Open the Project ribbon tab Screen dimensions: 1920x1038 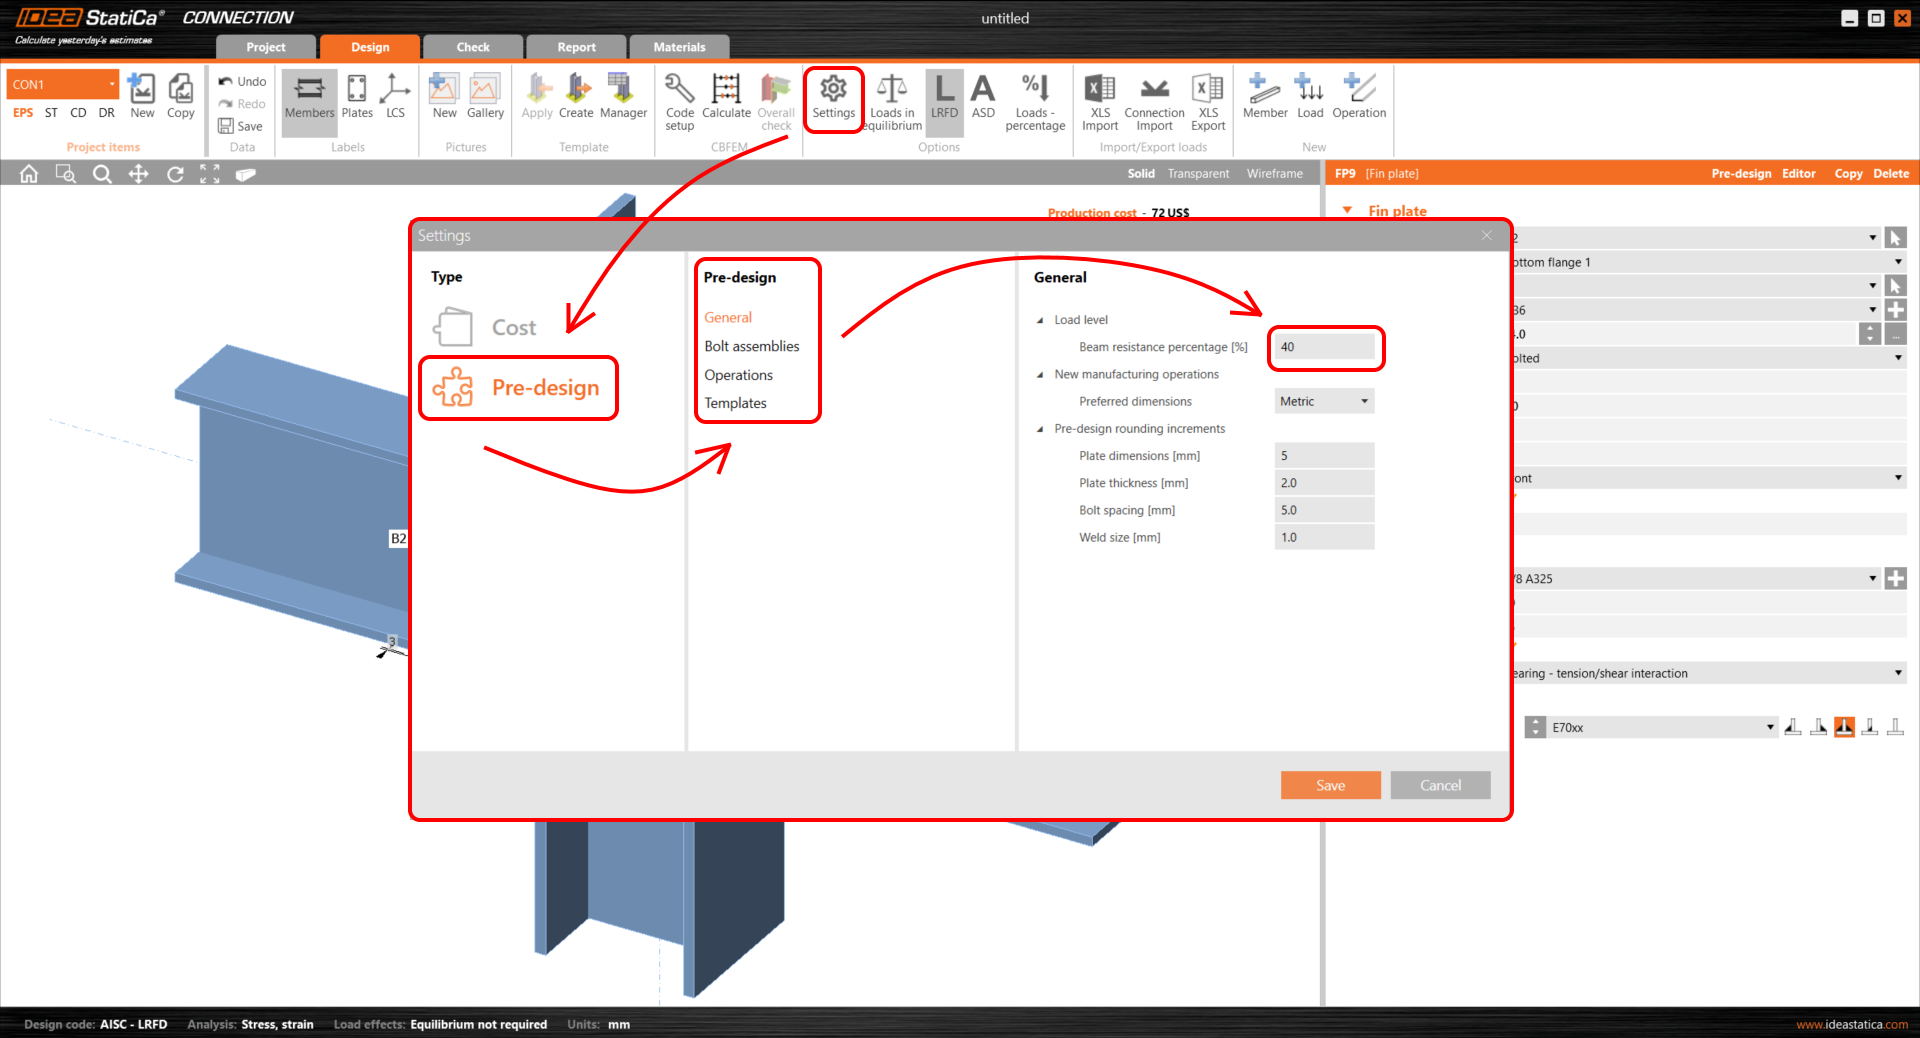266,47
